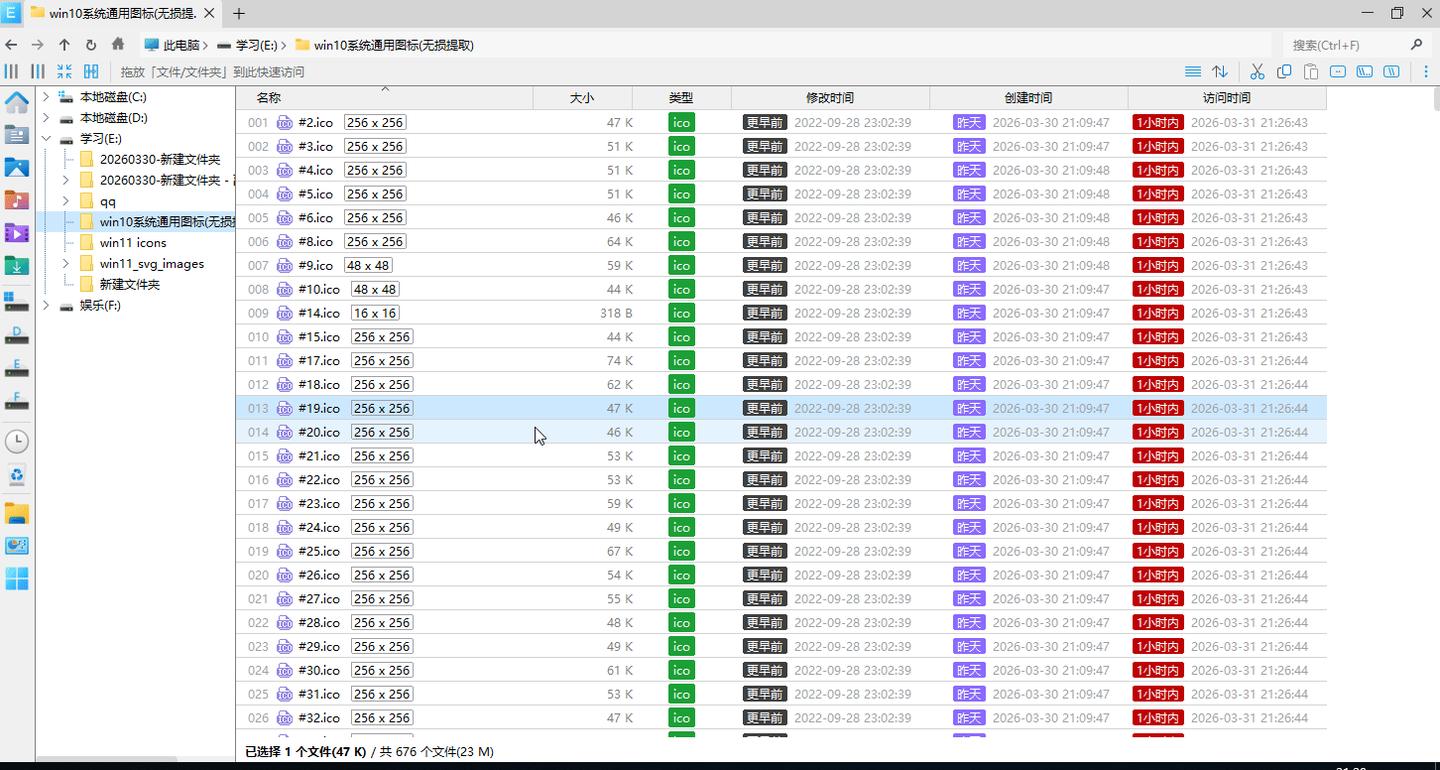
Task: Select file #9.ico in the list
Action: [781, 265]
